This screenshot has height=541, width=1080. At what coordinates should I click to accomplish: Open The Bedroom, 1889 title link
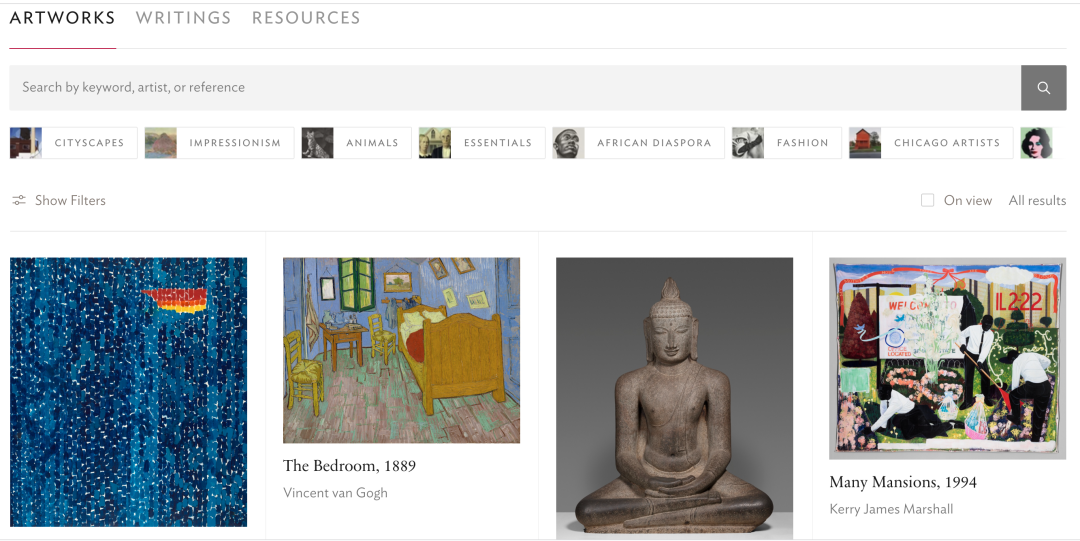tap(349, 466)
